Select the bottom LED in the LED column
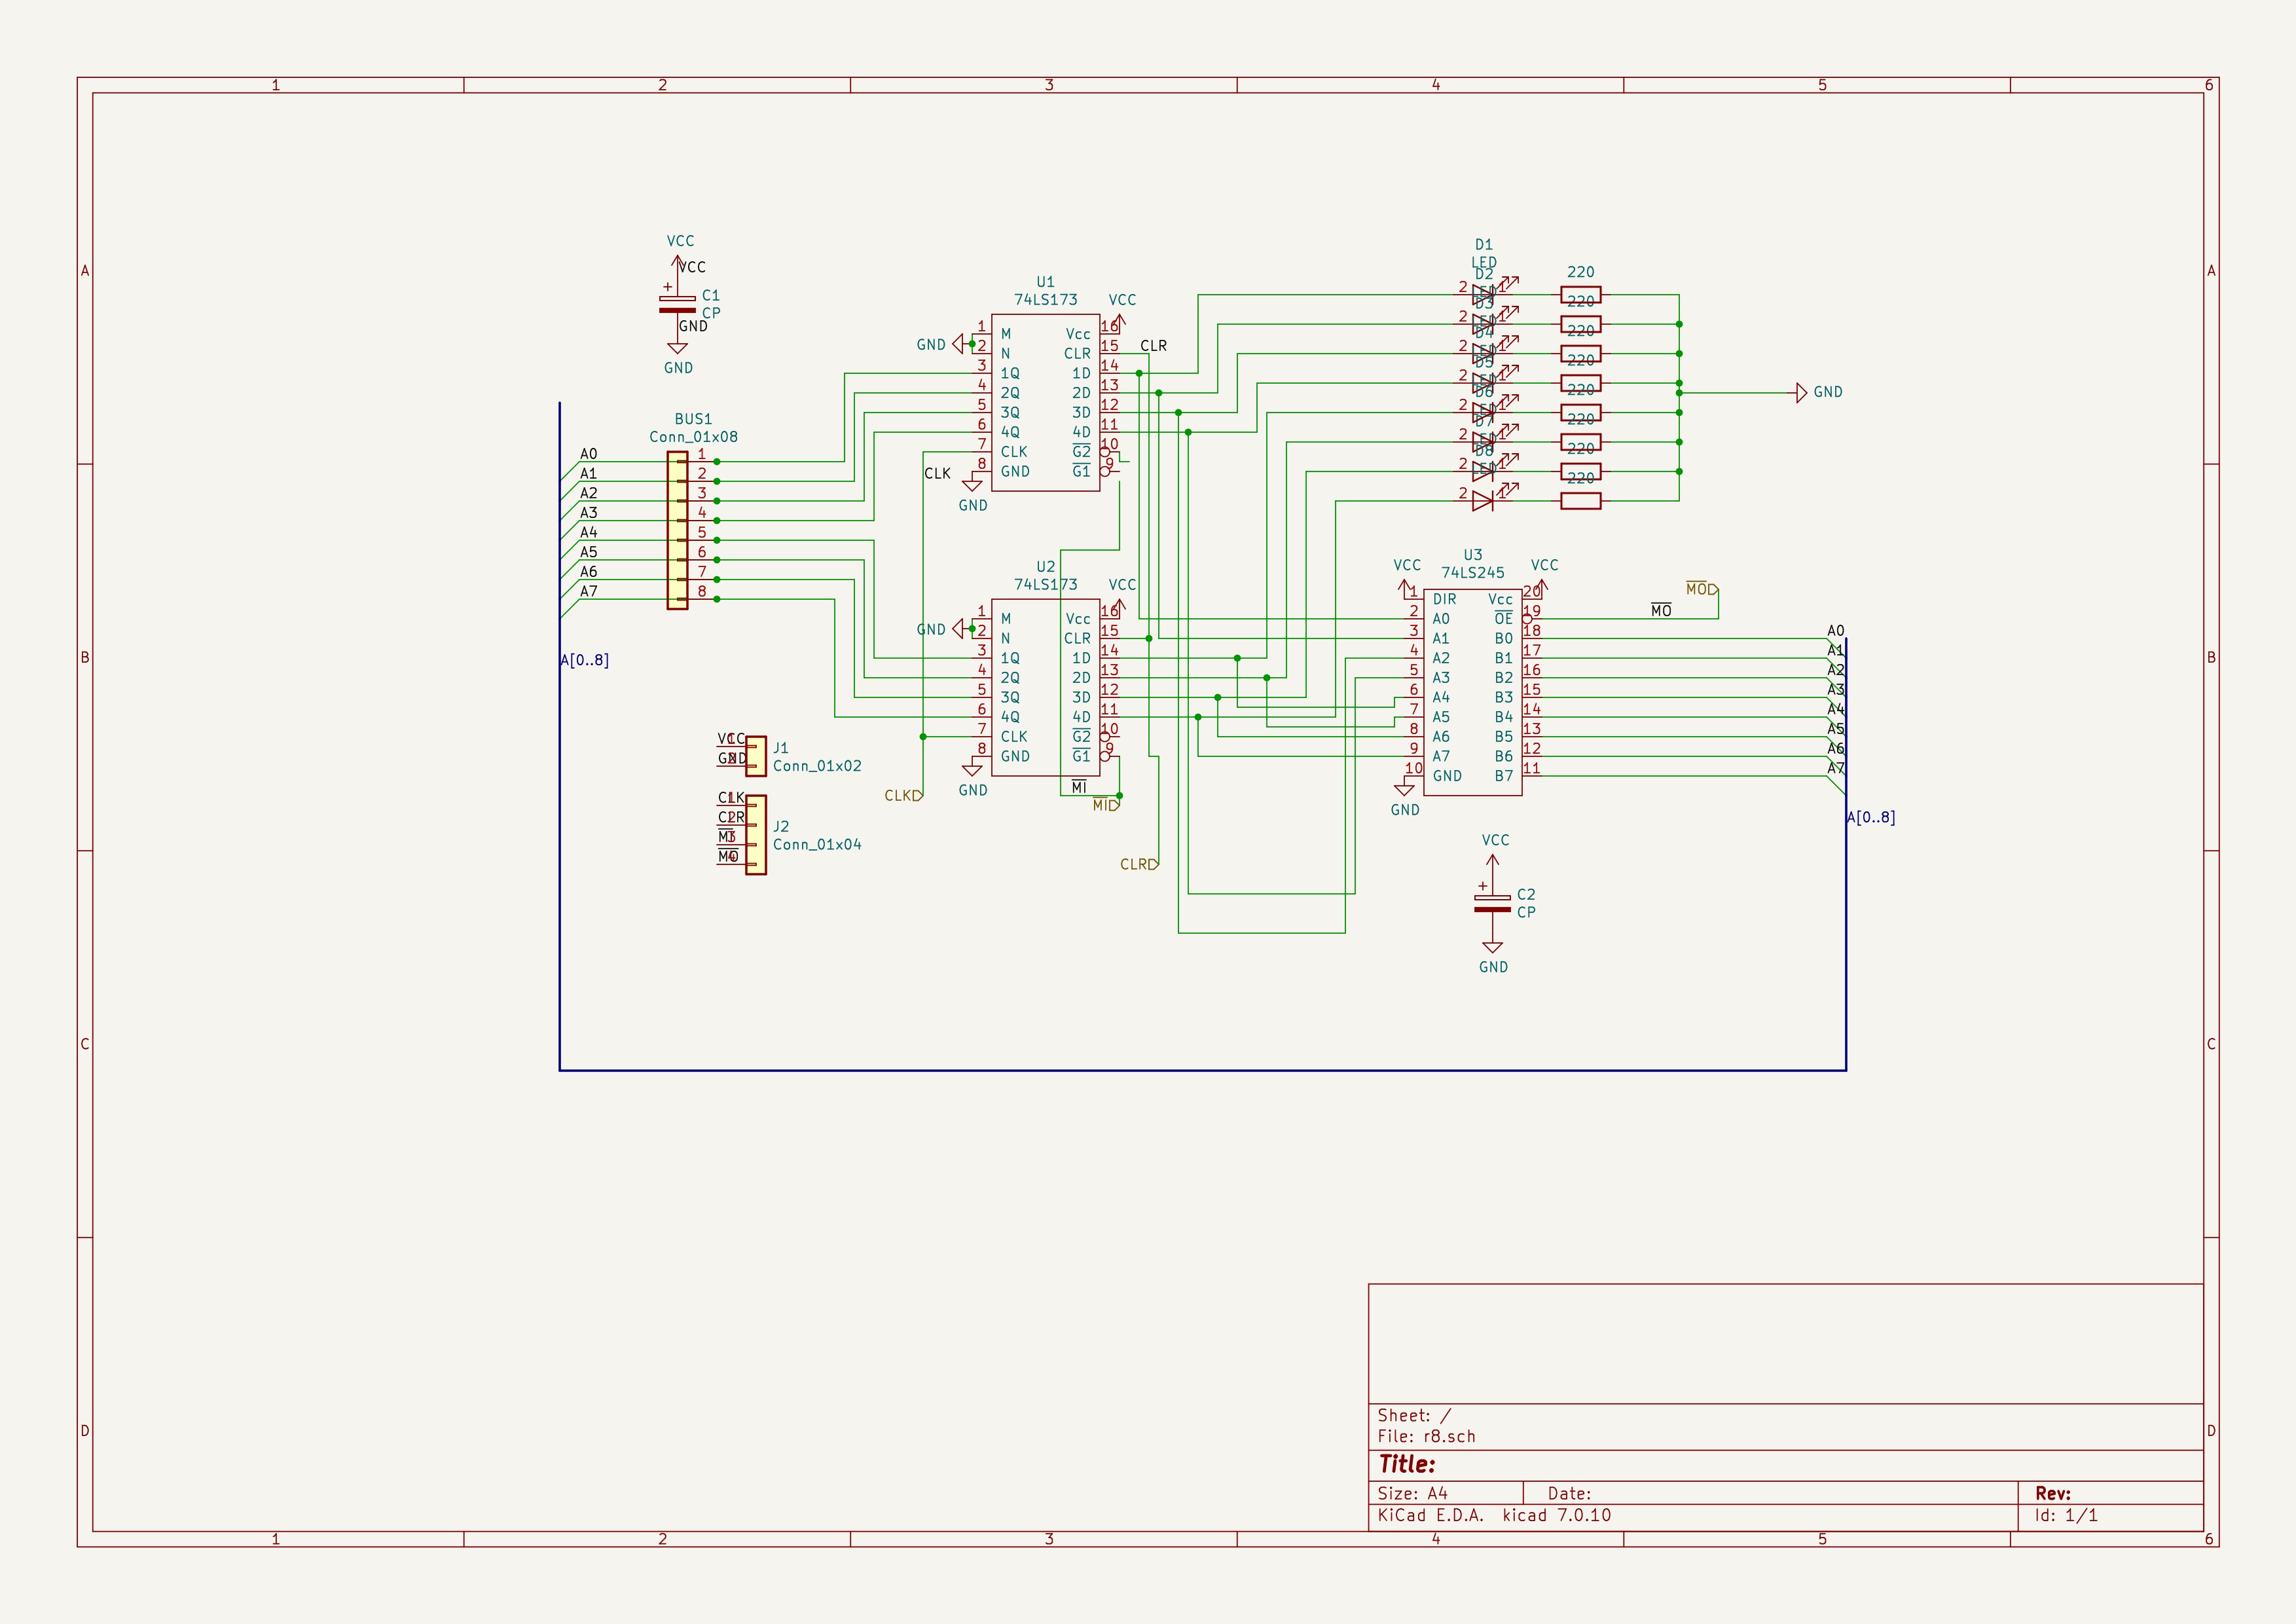 (x=1483, y=500)
